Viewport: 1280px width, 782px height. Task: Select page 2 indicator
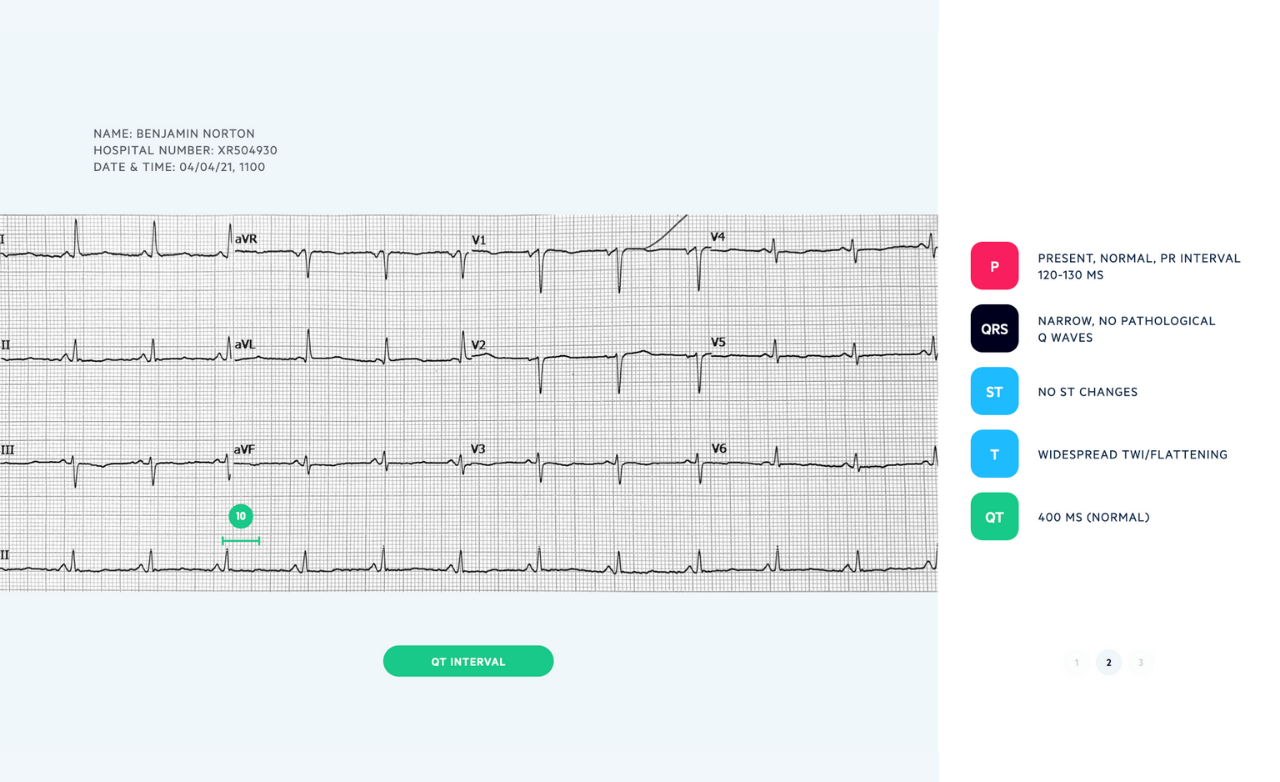point(1108,662)
